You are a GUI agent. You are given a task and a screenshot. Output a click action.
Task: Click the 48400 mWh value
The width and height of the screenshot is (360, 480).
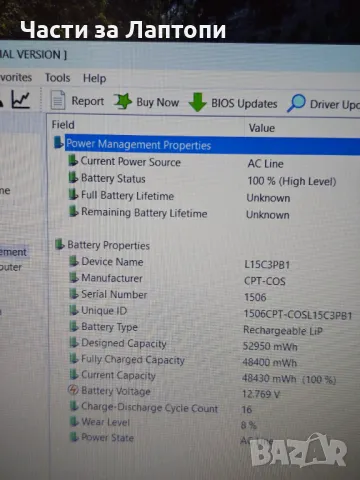[269, 362]
